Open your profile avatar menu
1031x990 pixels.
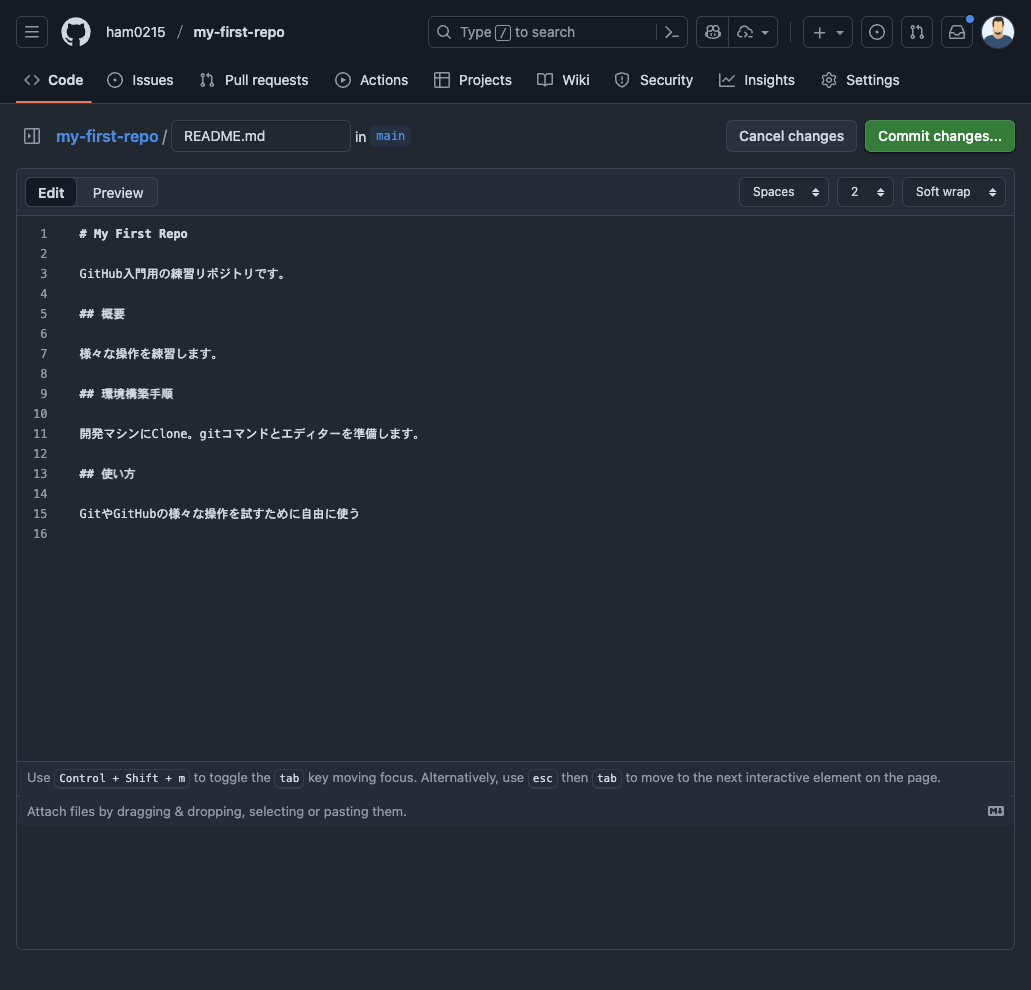pos(997,31)
